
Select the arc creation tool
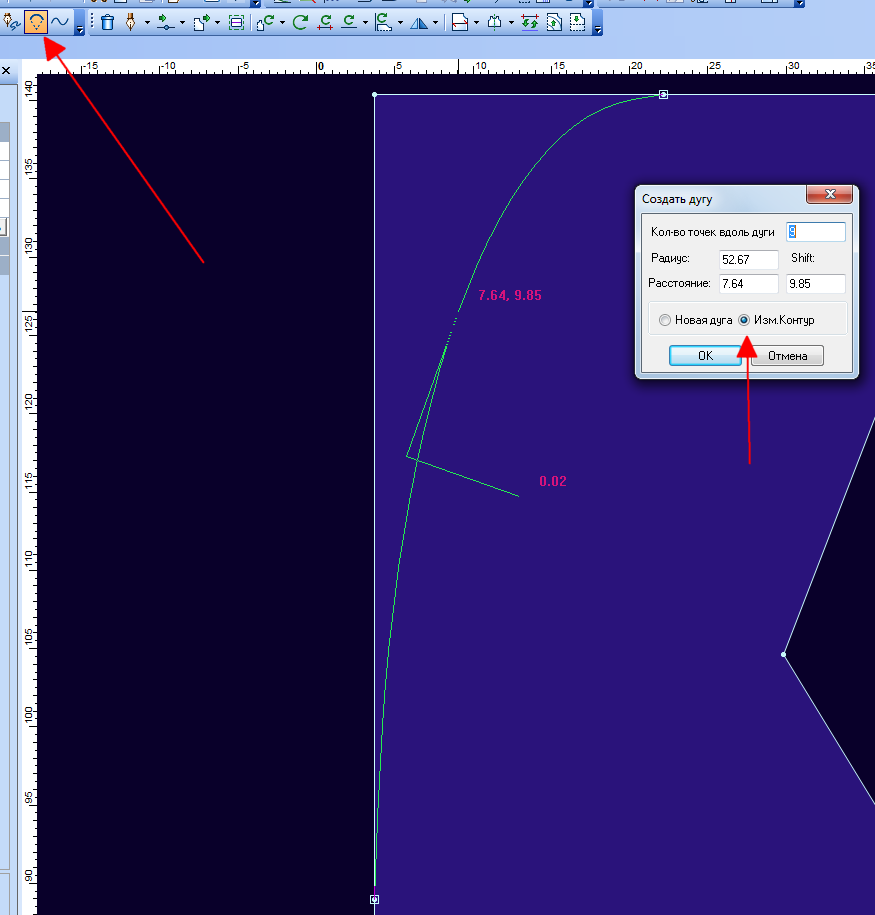coord(36,22)
